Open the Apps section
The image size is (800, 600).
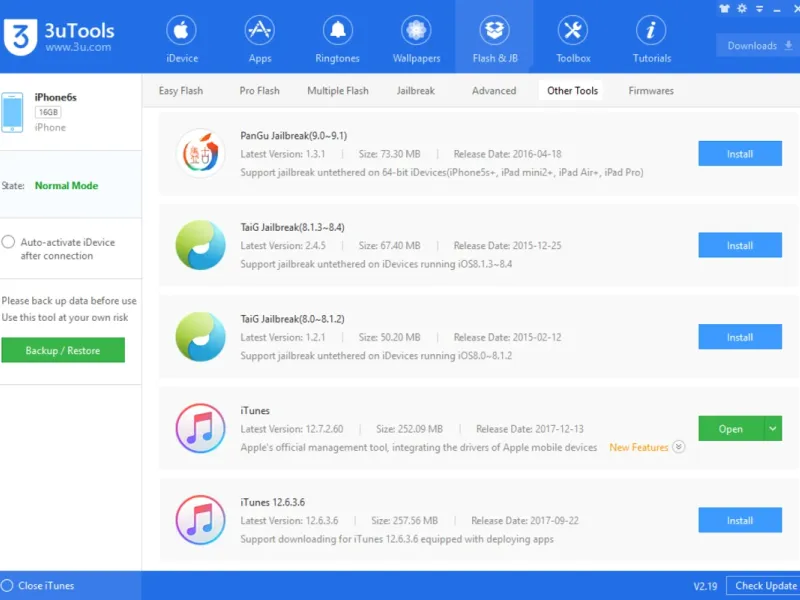pyautogui.click(x=260, y=39)
